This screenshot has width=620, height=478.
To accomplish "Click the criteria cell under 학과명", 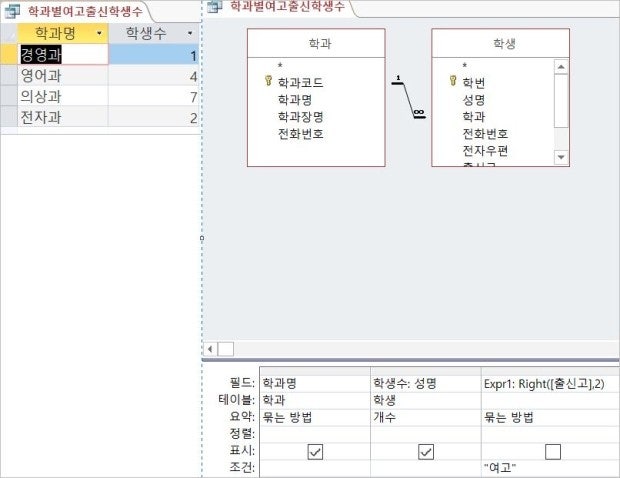I will [x=315, y=468].
